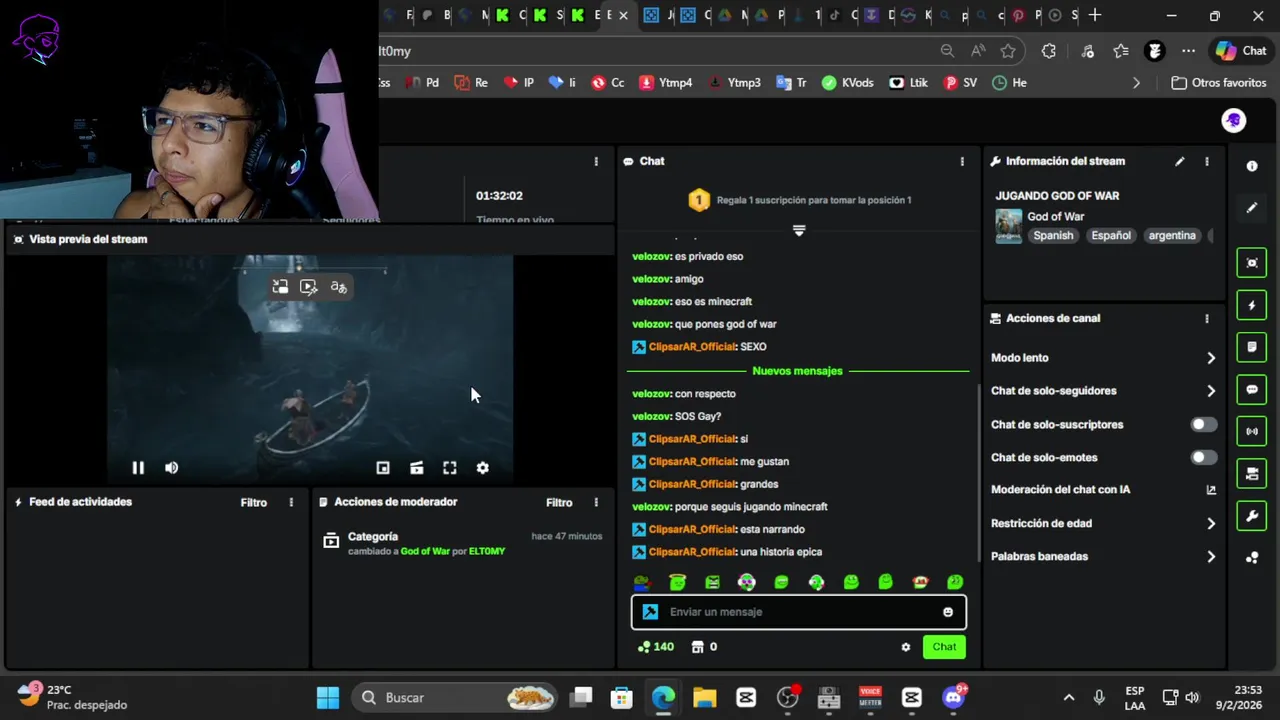Open KVods bookmark

click(847, 83)
